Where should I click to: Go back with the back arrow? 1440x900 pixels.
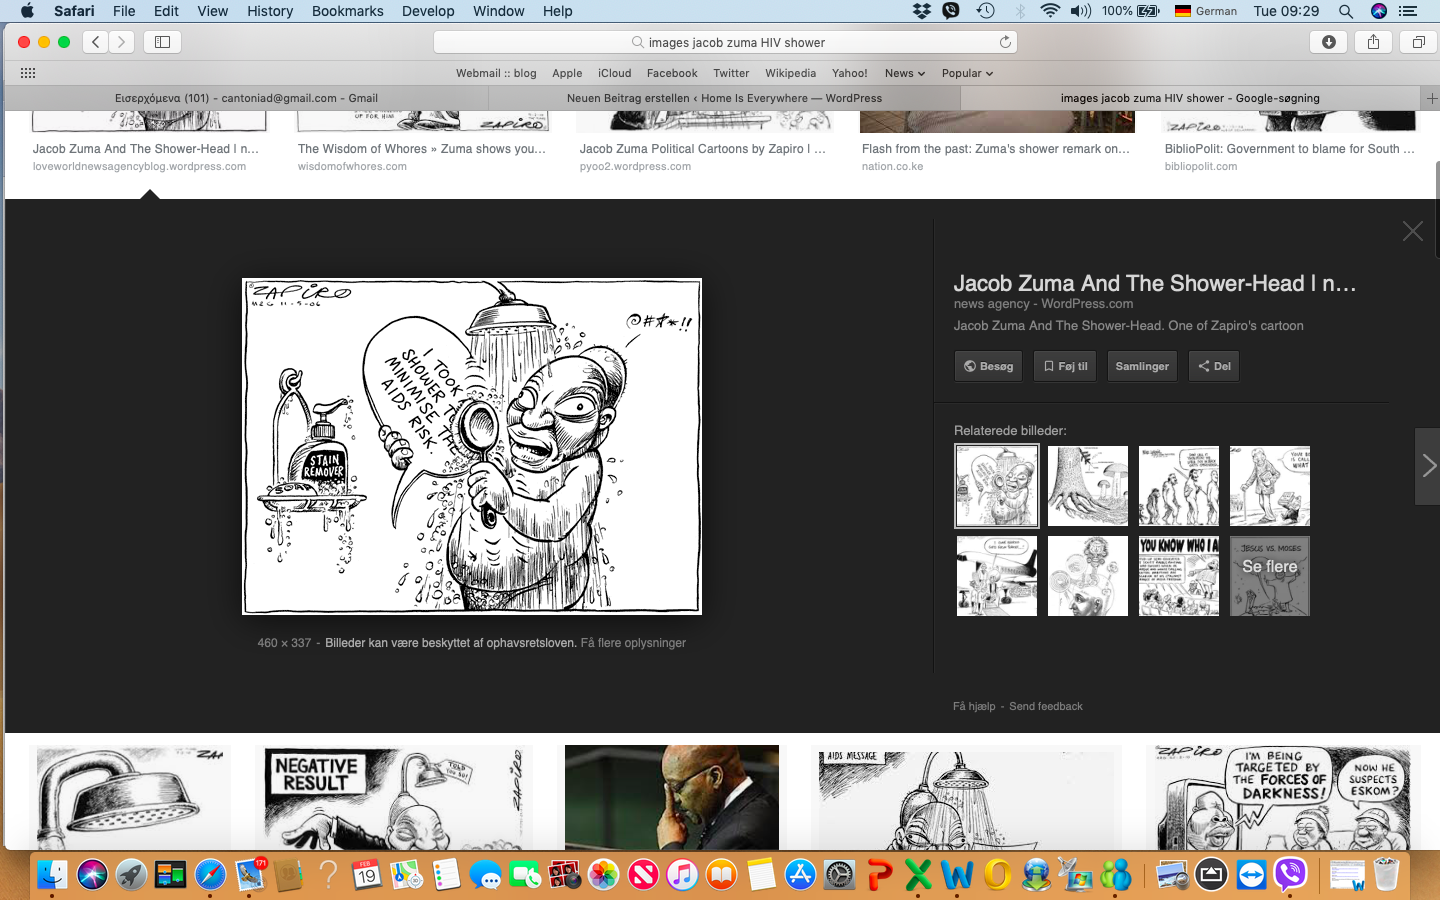[x=95, y=42]
